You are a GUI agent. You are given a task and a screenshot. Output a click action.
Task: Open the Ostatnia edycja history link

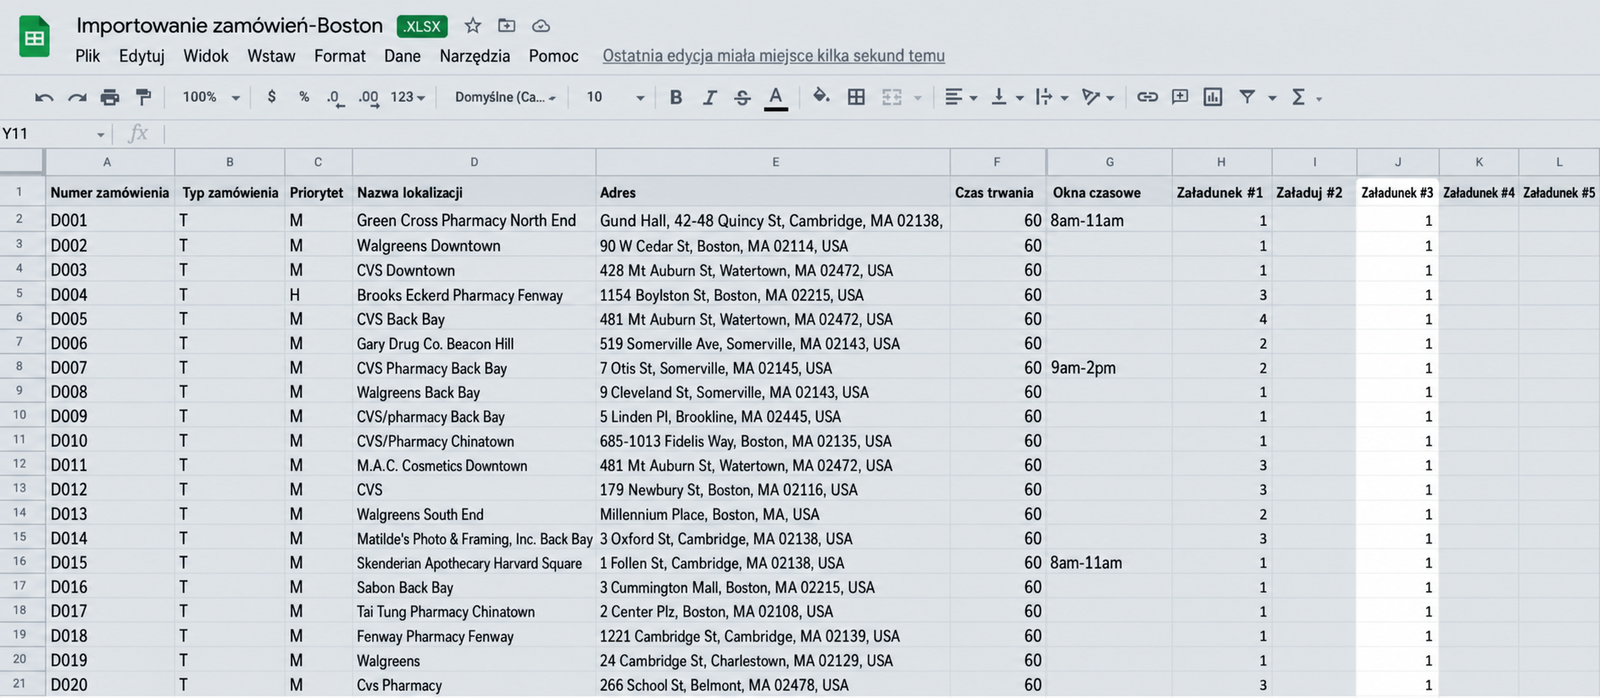774,56
